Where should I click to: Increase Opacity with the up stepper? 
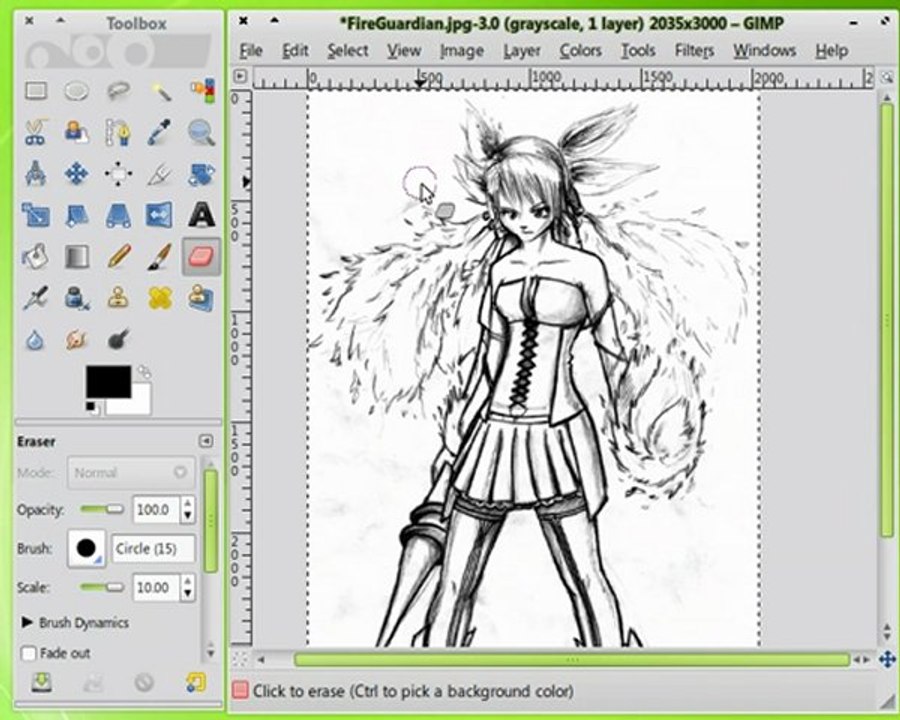188,504
